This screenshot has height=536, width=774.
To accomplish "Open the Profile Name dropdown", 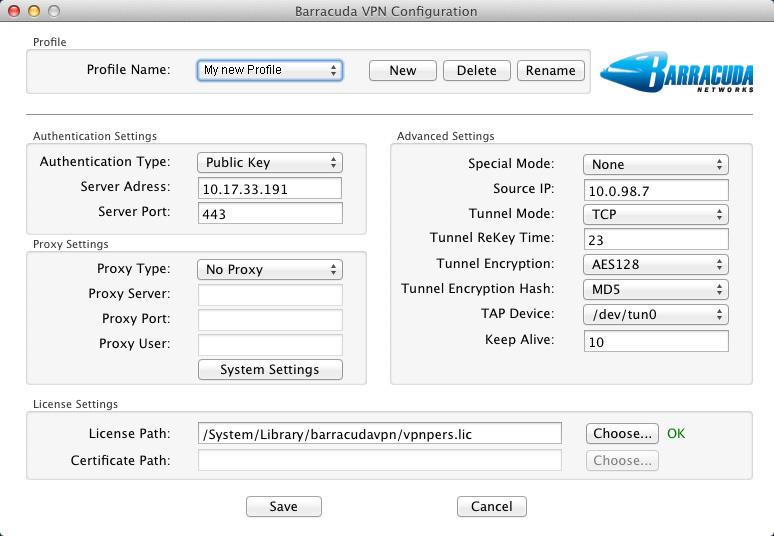I will click(270, 70).
